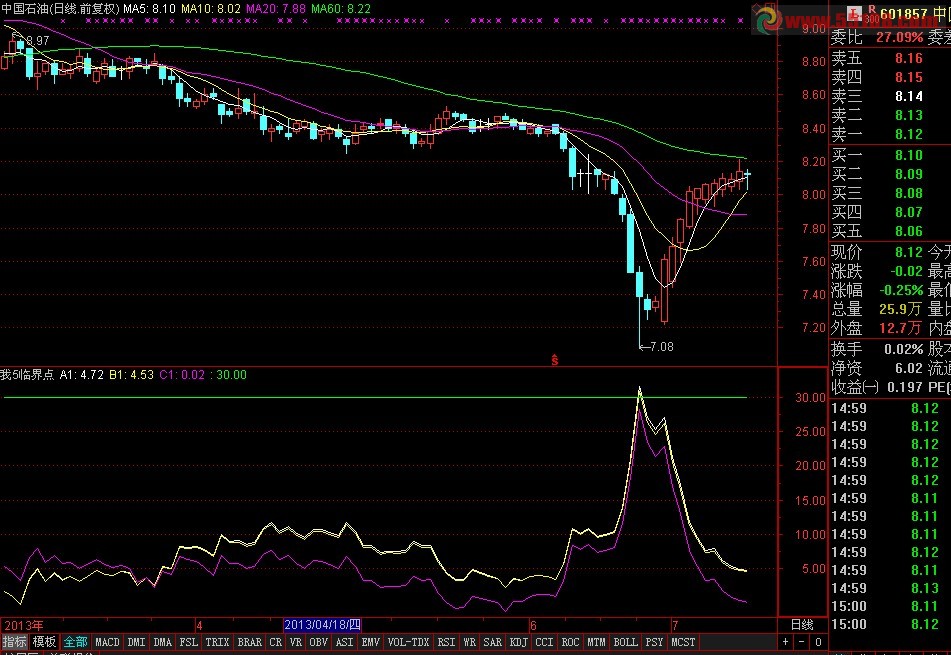Select the MCST indicator tab

pos(684,642)
